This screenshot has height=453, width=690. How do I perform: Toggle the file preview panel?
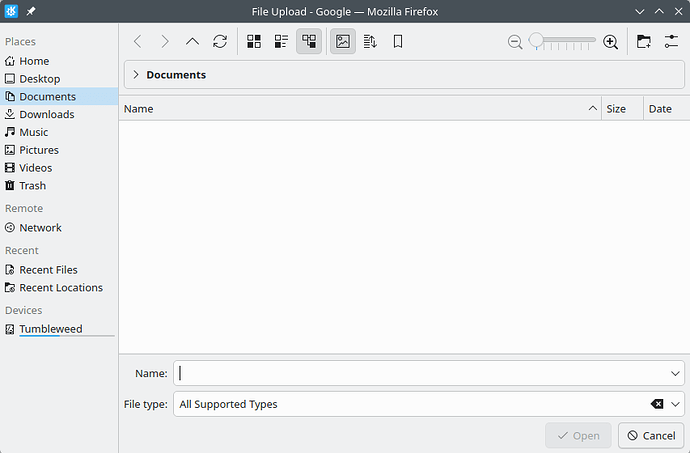pos(343,42)
